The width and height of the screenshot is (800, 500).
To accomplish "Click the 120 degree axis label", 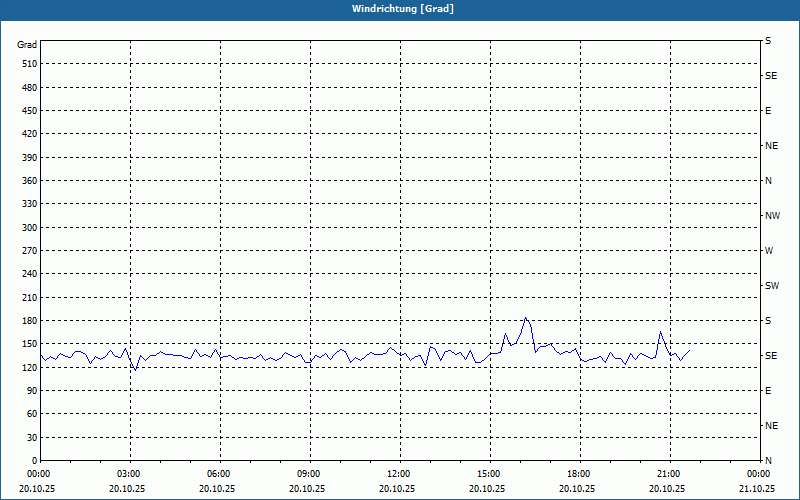I will pyautogui.click(x=30, y=367).
